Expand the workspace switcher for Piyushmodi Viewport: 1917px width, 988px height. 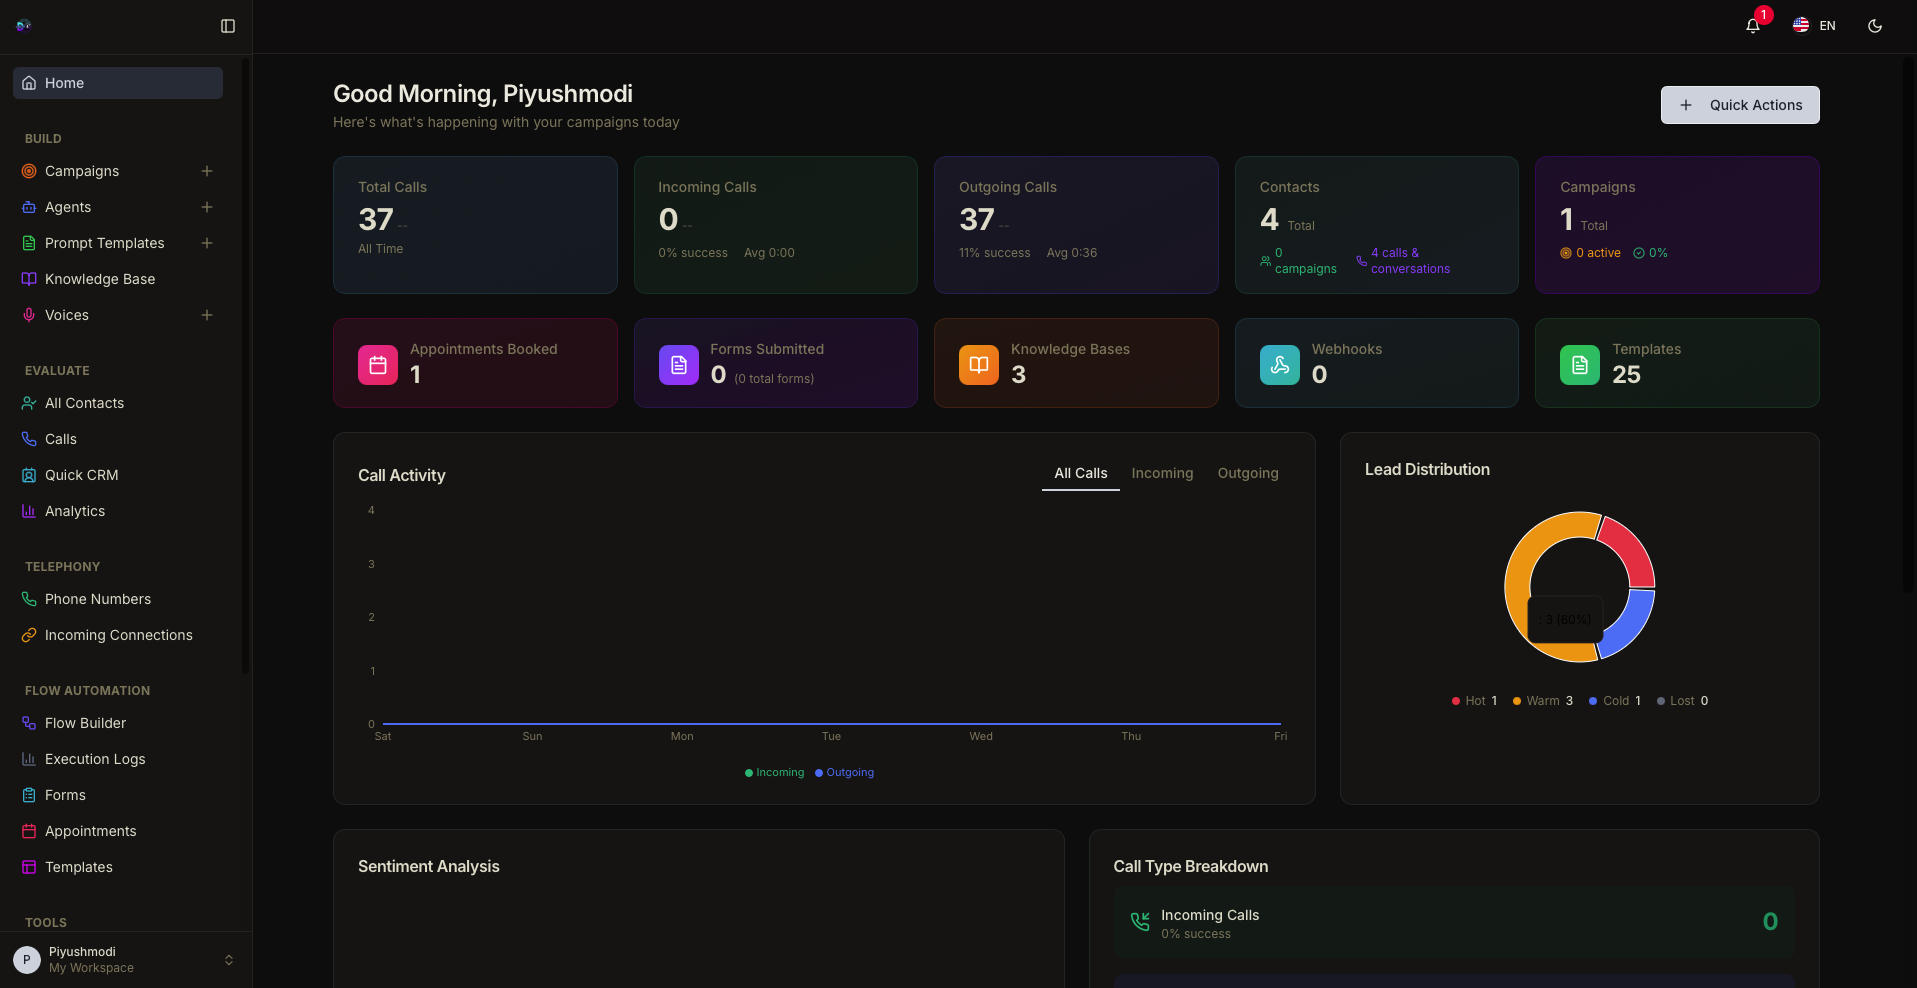pyautogui.click(x=229, y=960)
